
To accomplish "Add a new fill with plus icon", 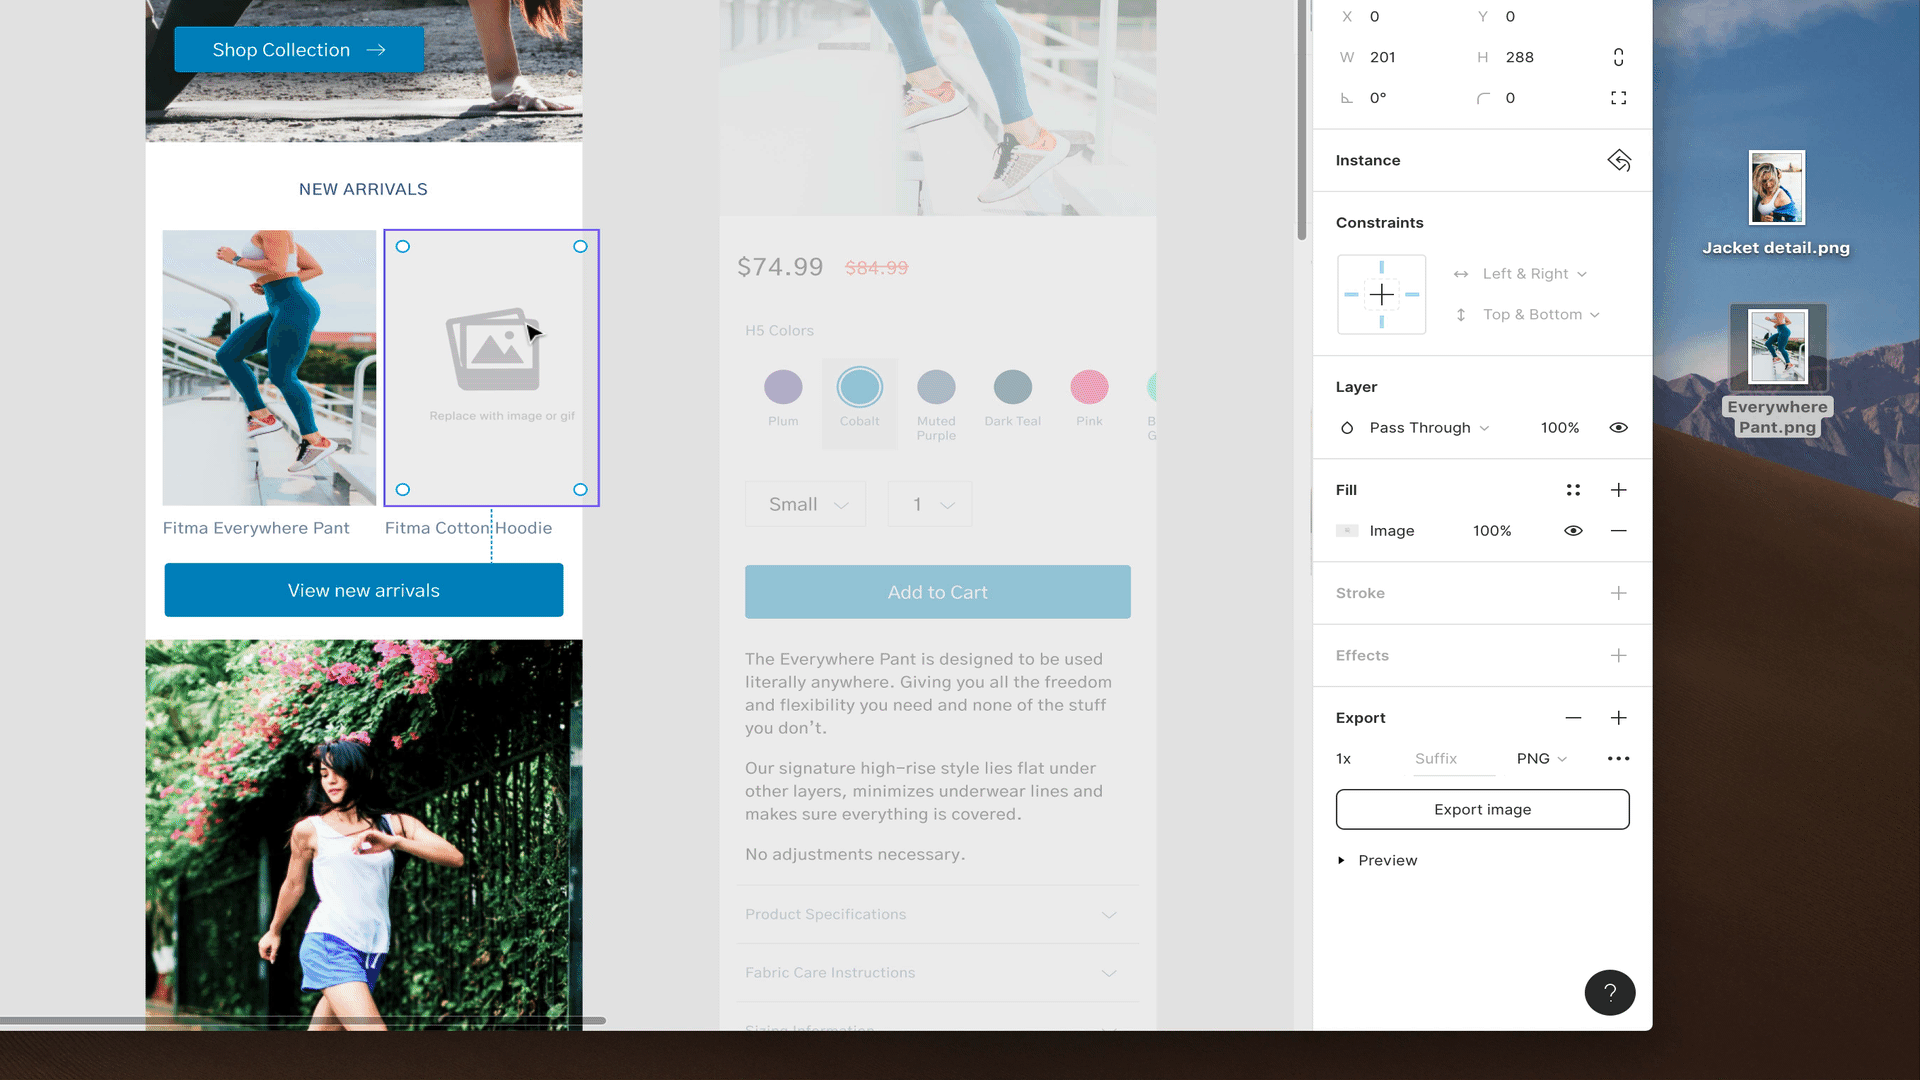I will 1618,490.
